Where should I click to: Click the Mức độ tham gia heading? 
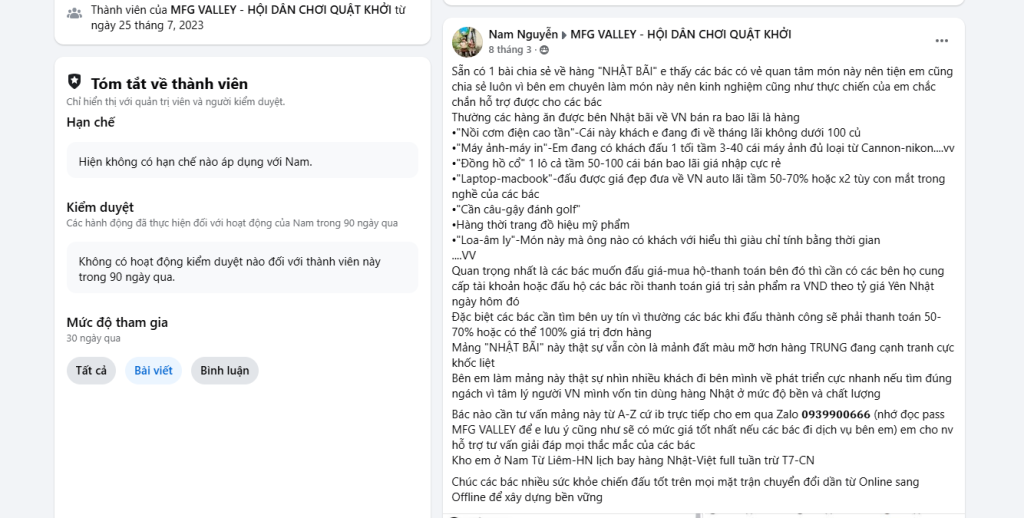(x=117, y=322)
